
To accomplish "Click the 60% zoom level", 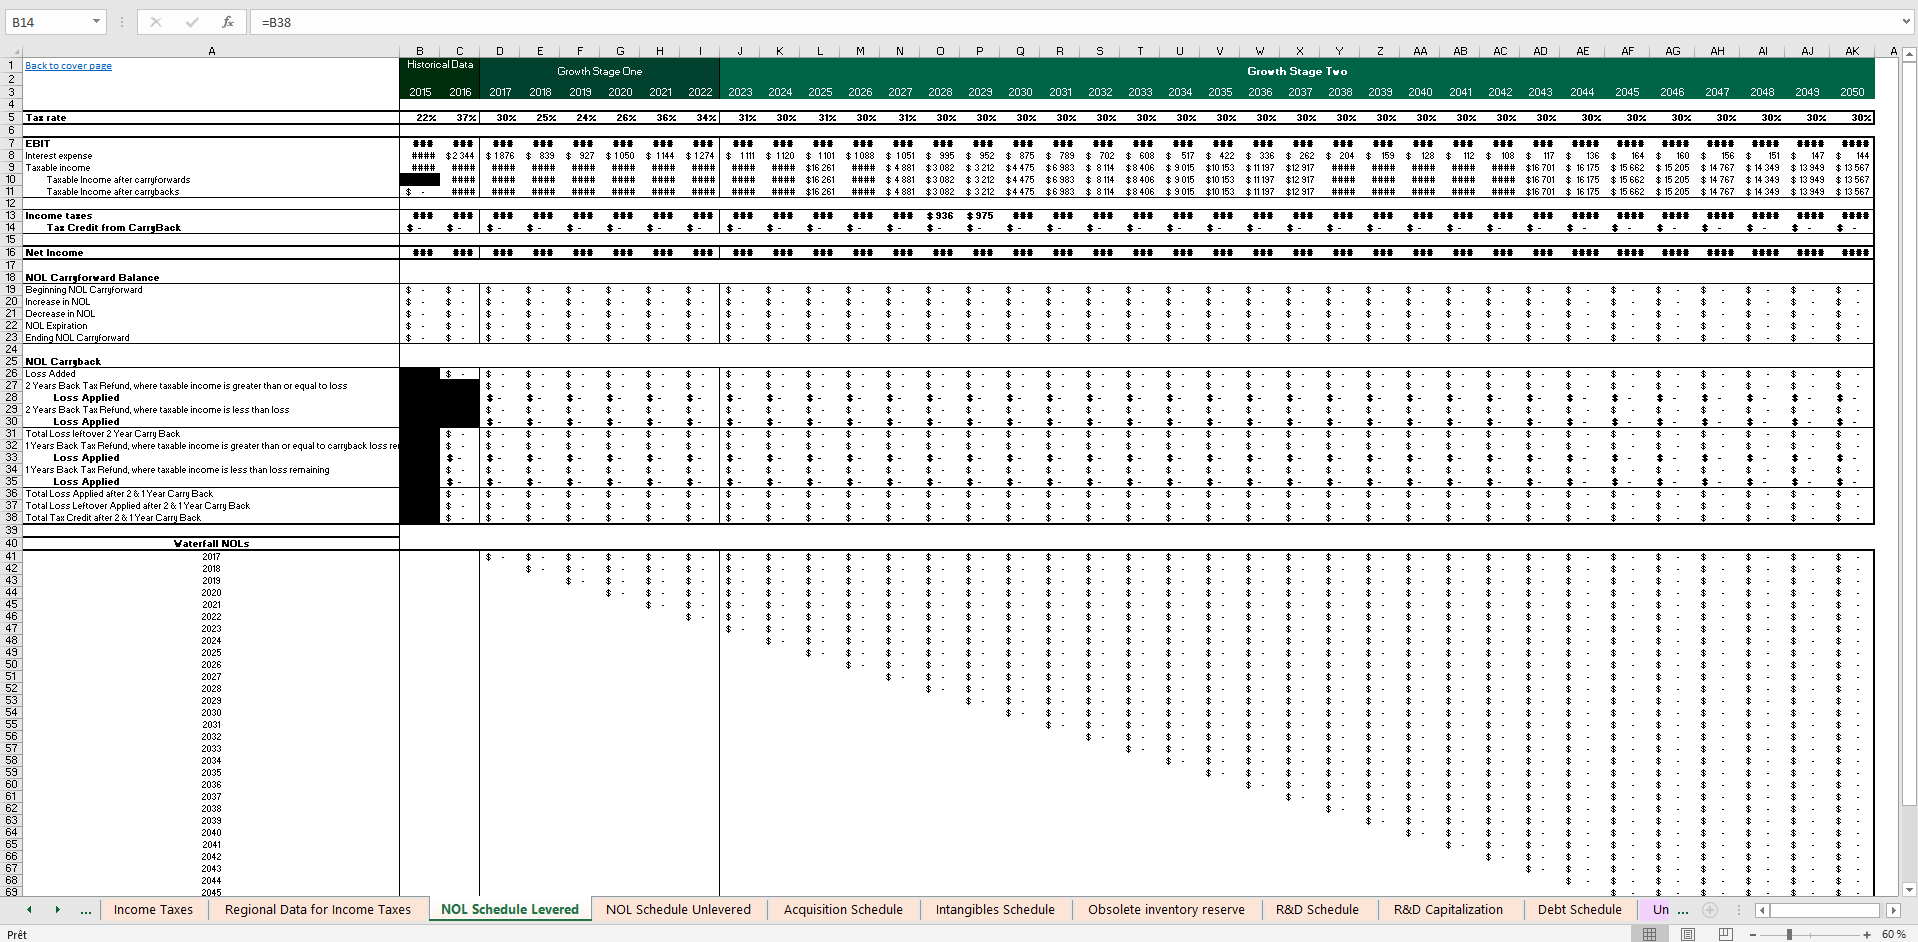I will point(1893,934).
